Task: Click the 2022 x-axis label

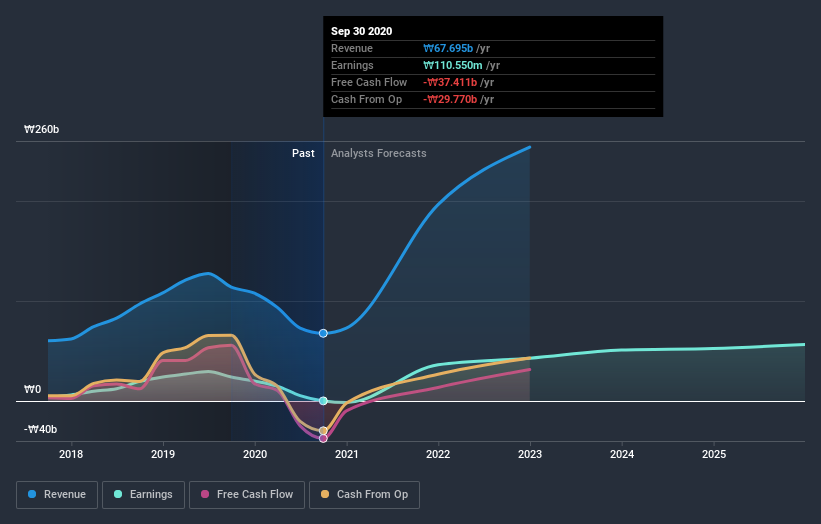Action: pyautogui.click(x=438, y=454)
